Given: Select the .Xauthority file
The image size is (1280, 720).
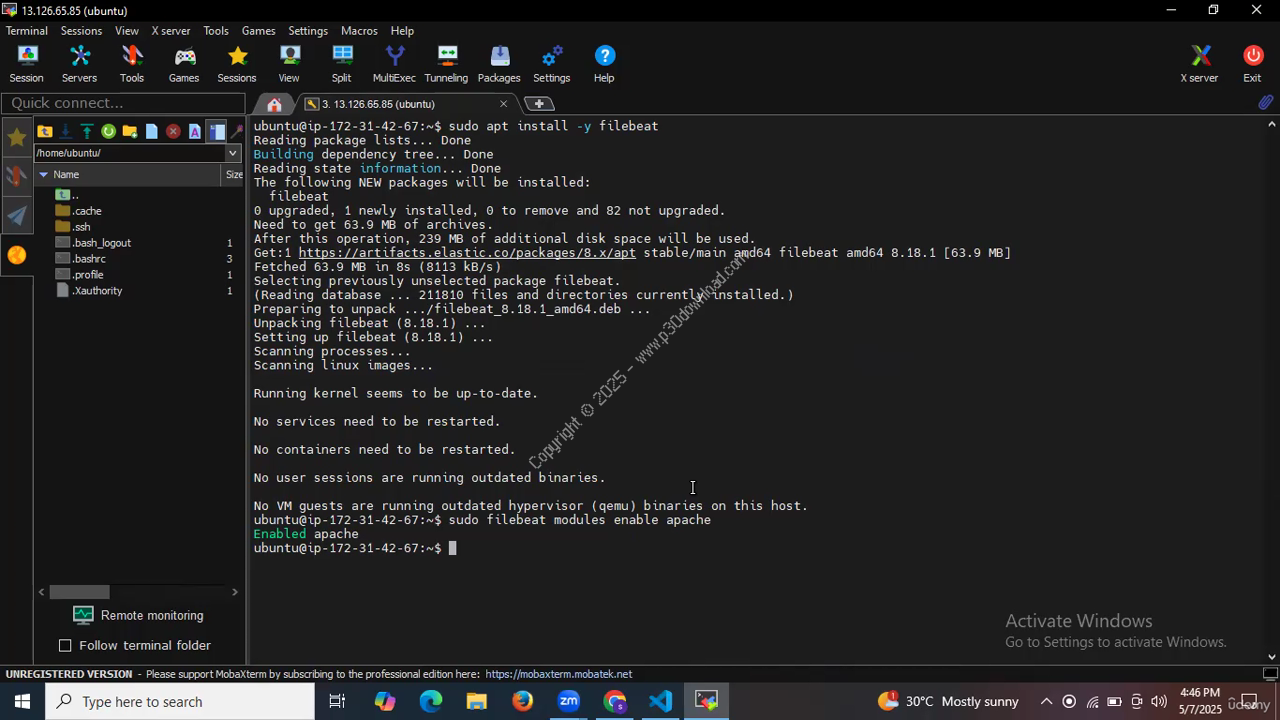Looking at the screenshot, I should coord(97,291).
